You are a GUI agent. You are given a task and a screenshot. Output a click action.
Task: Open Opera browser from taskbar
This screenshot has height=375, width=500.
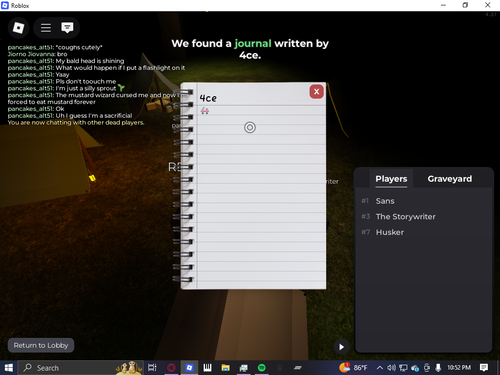pos(171,368)
